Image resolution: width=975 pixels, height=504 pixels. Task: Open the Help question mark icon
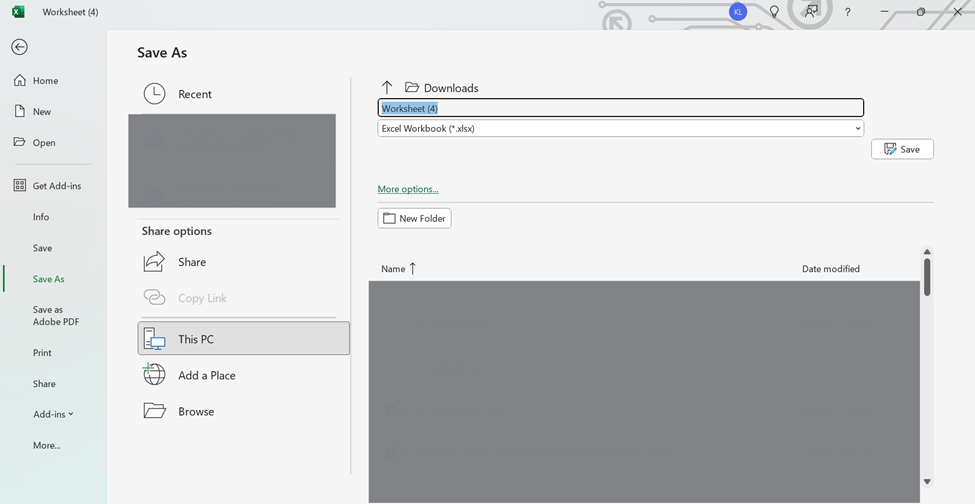pos(847,12)
